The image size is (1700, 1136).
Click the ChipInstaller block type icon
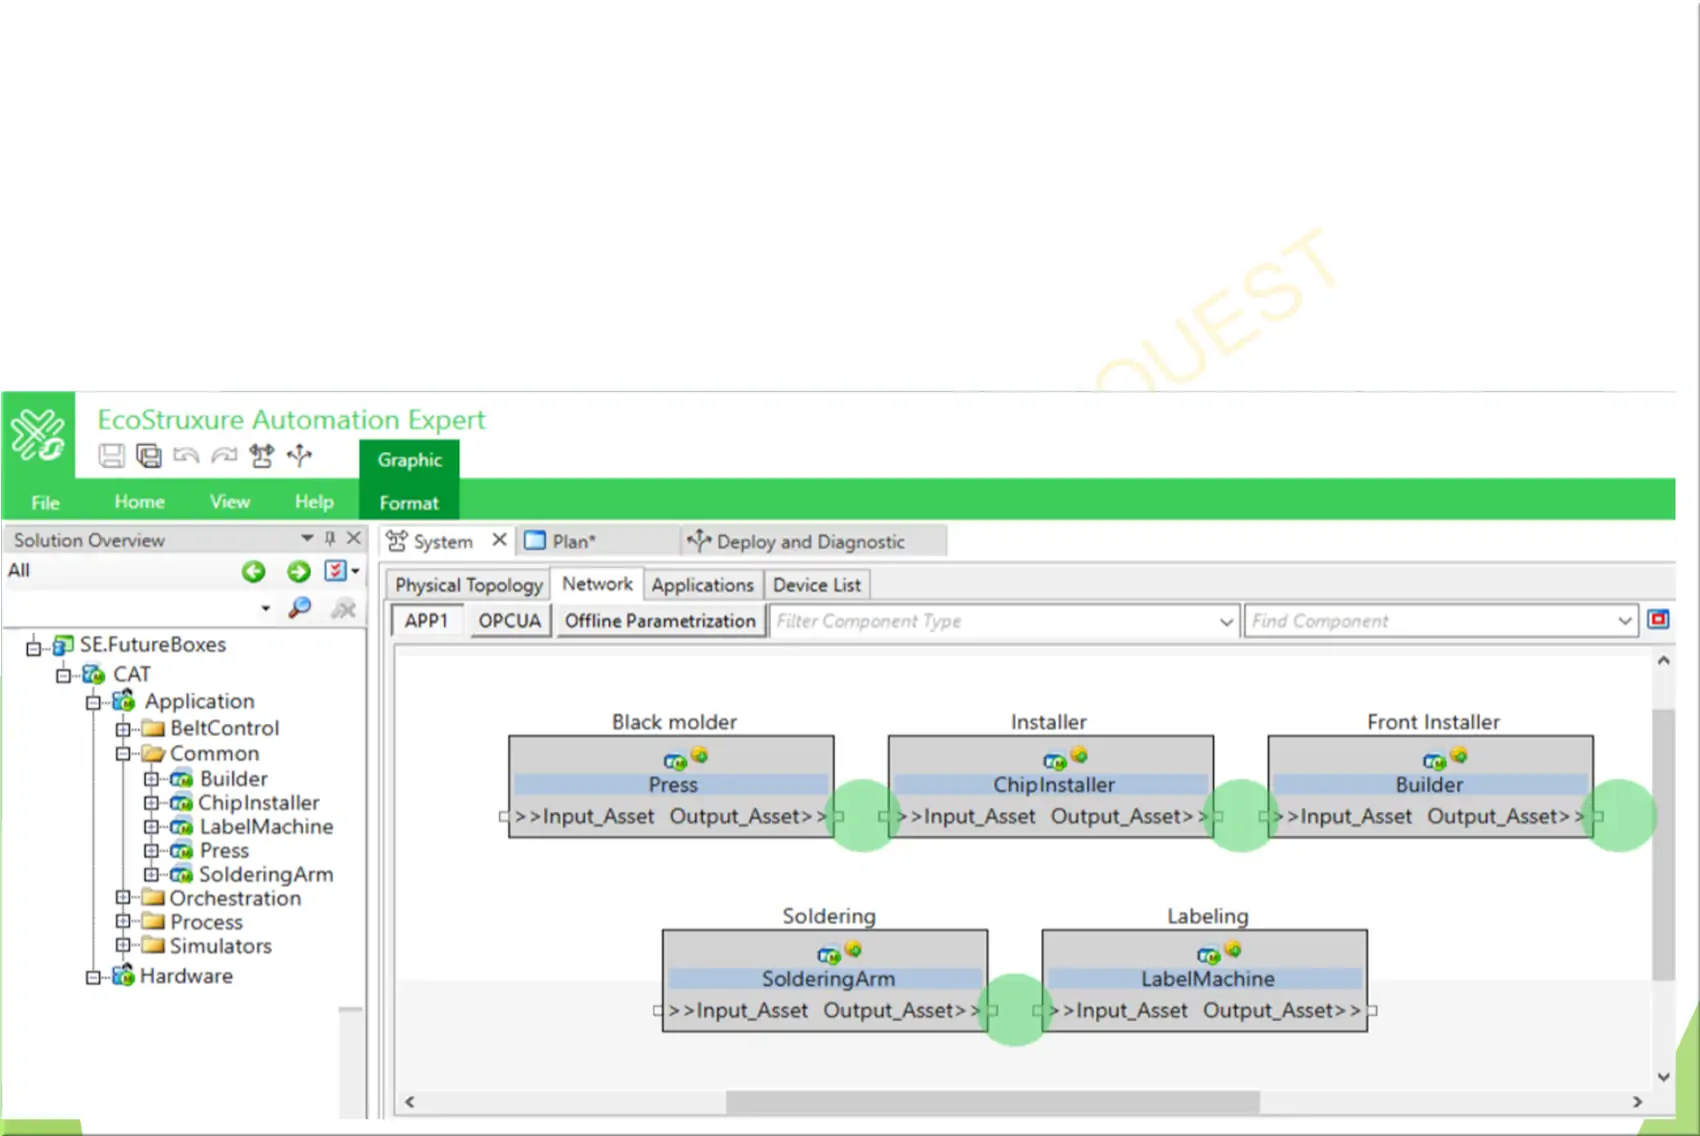coord(1055,762)
